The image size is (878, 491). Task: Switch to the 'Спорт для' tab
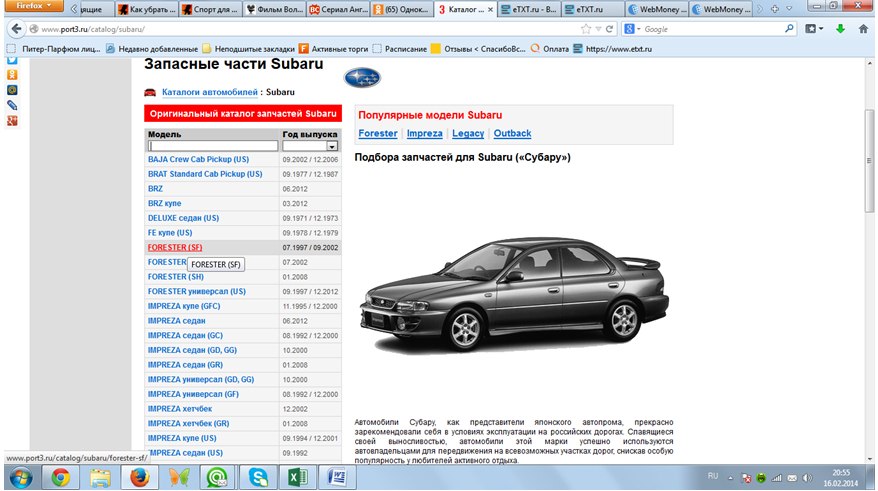(x=211, y=9)
